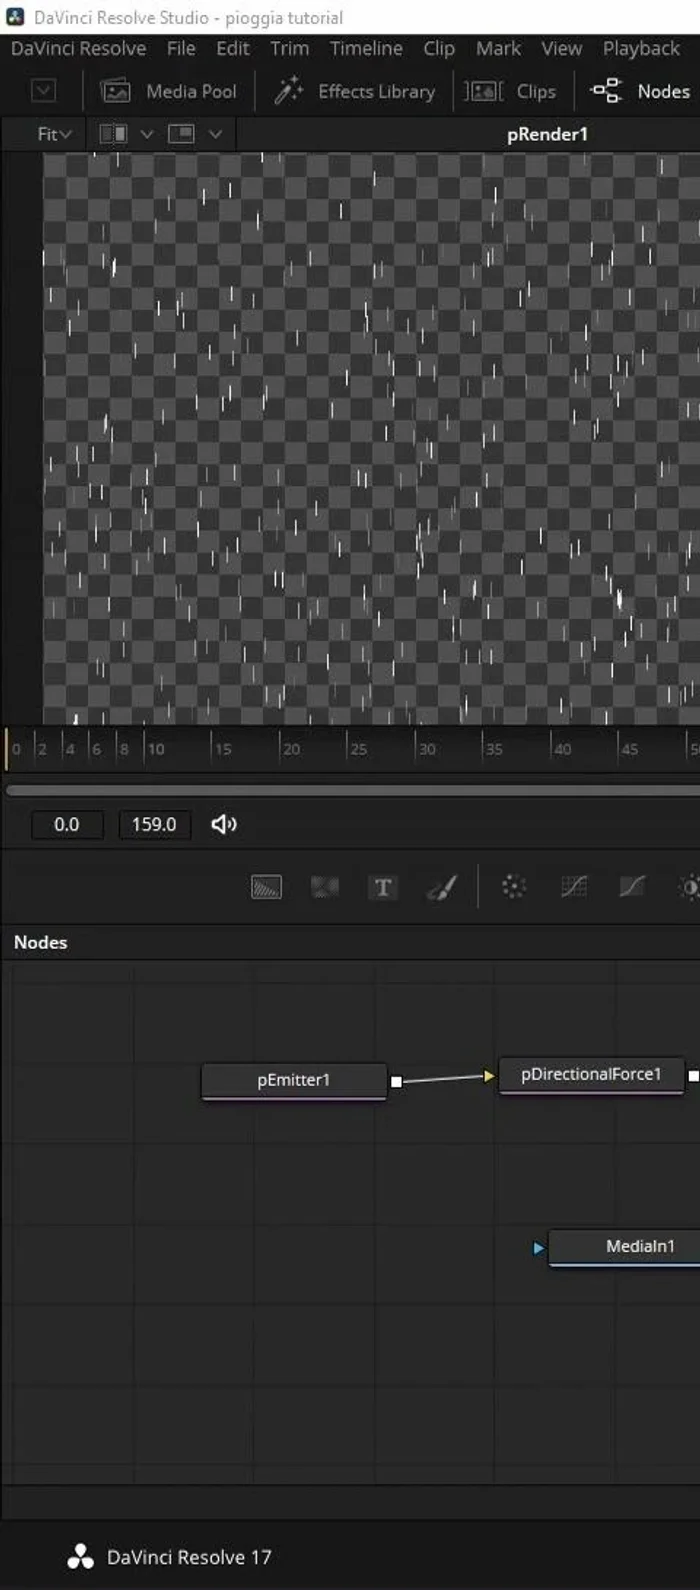The image size is (700, 1590).
Task: Open the Fit zoom dropdown
Action: click(54, 134)
